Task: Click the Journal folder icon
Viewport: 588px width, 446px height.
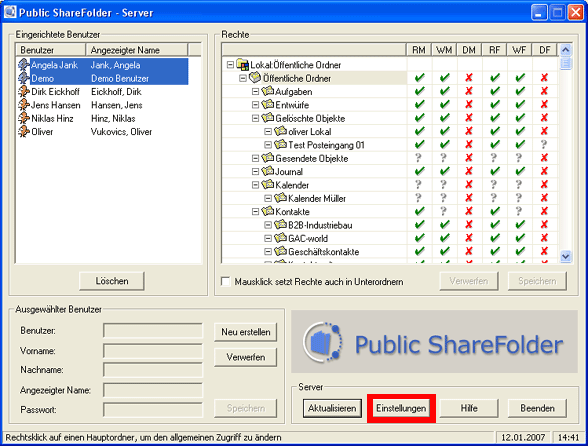Action: 268,171
